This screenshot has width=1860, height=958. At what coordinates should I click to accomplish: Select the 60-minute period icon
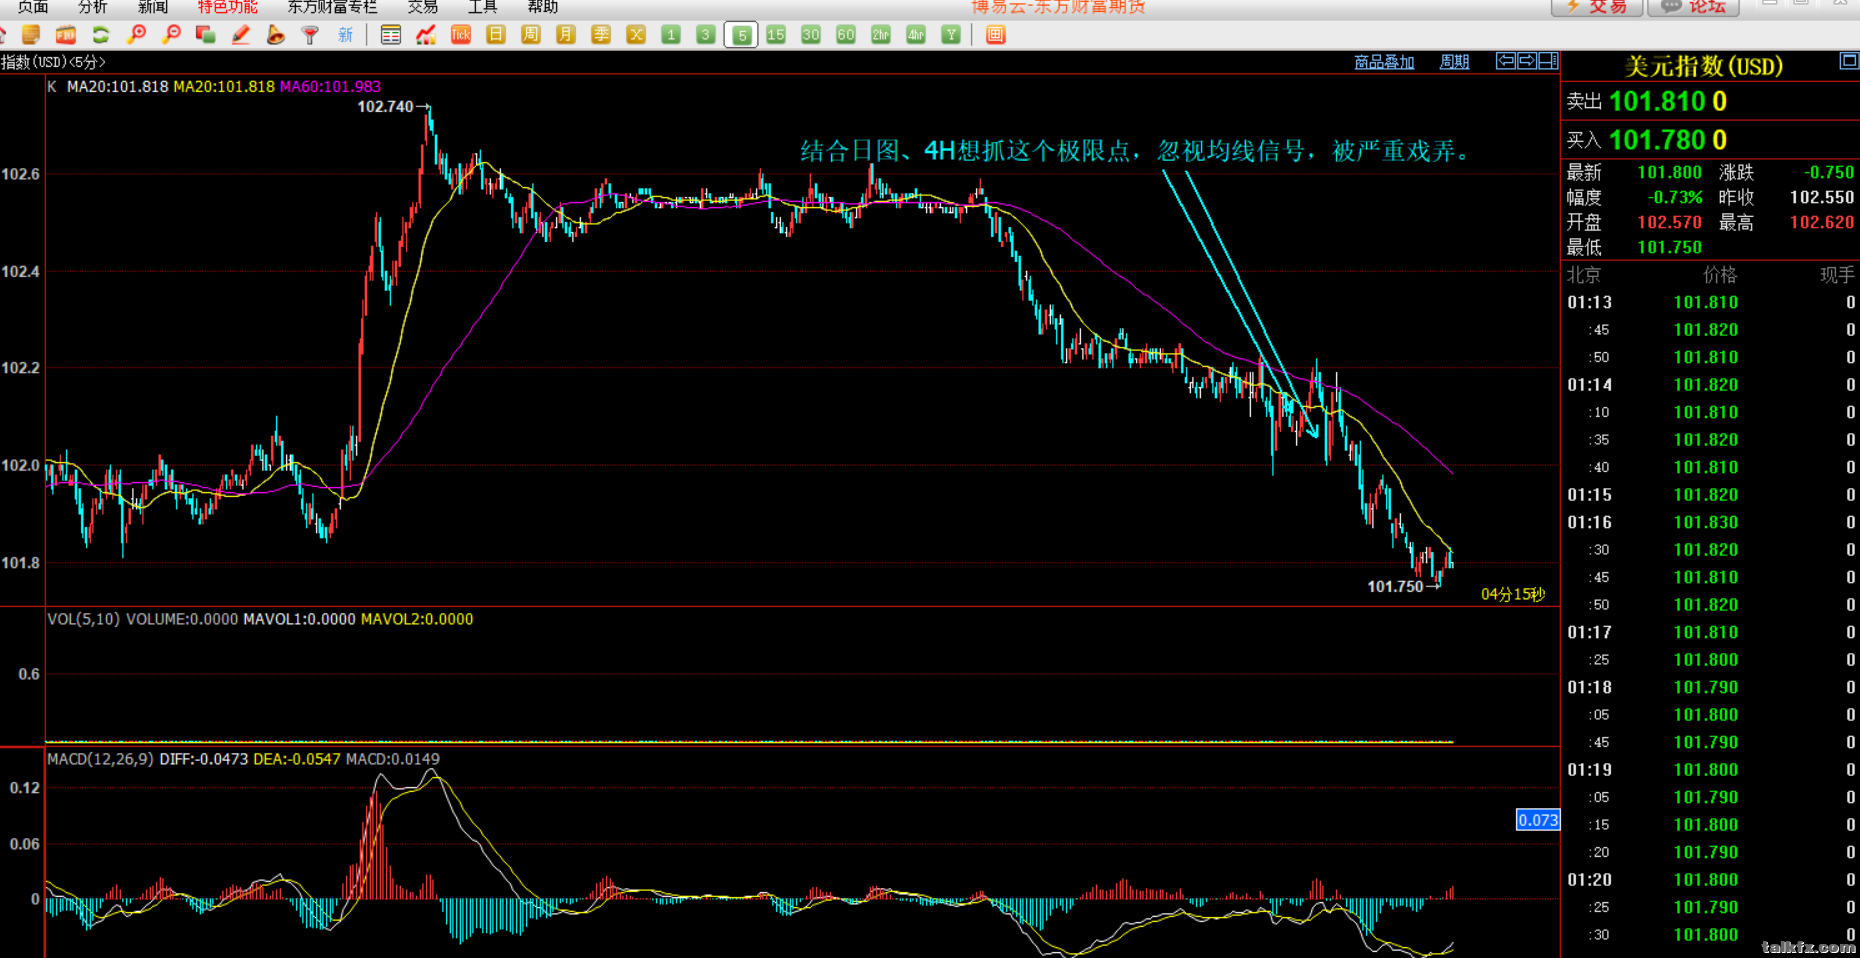pos(846,35)
